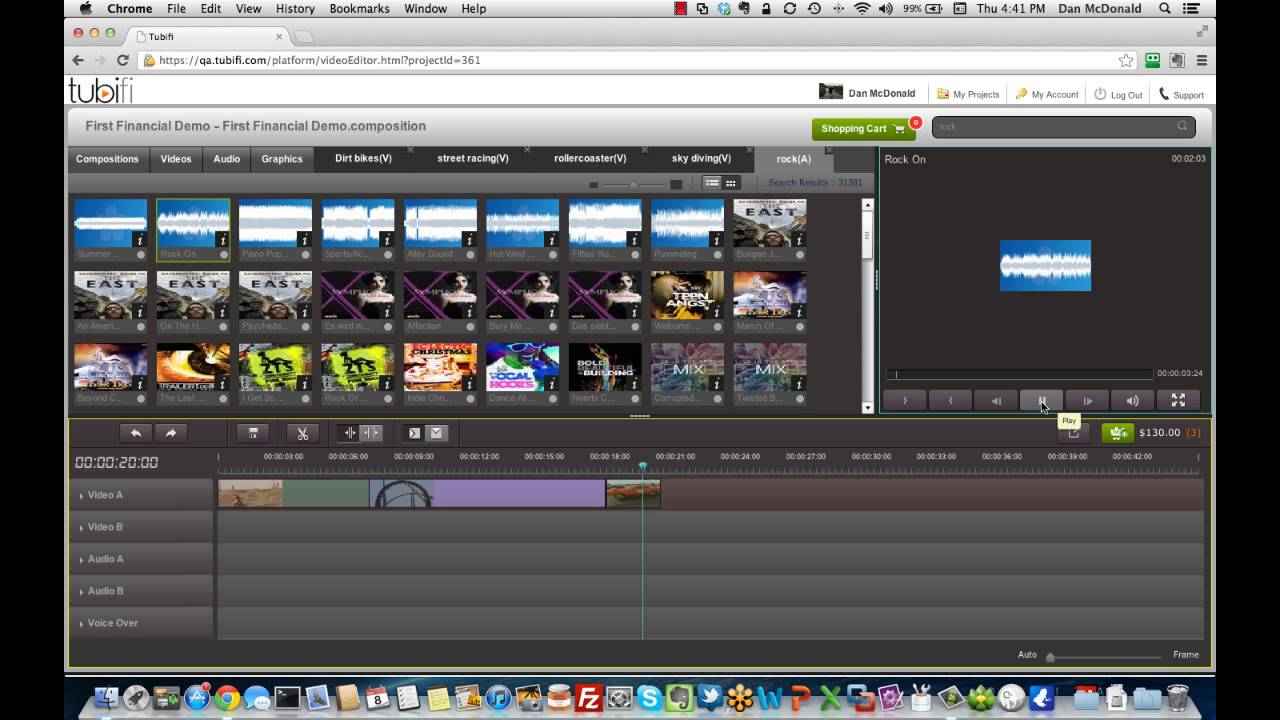The height and width of the screenshot is (720, 1280).
Task: Open info for the Piano Pop clip
Action: pos(305,240)
